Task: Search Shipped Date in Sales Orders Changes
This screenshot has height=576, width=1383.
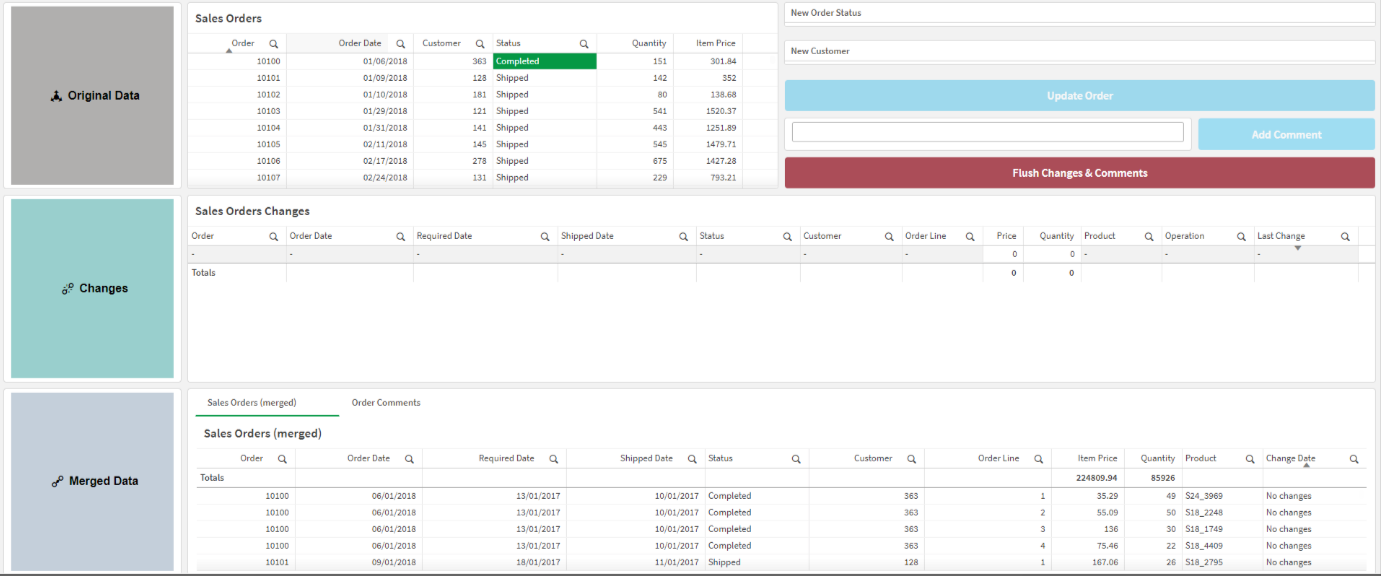Action: pyautogui.click(x=684, y=237)
